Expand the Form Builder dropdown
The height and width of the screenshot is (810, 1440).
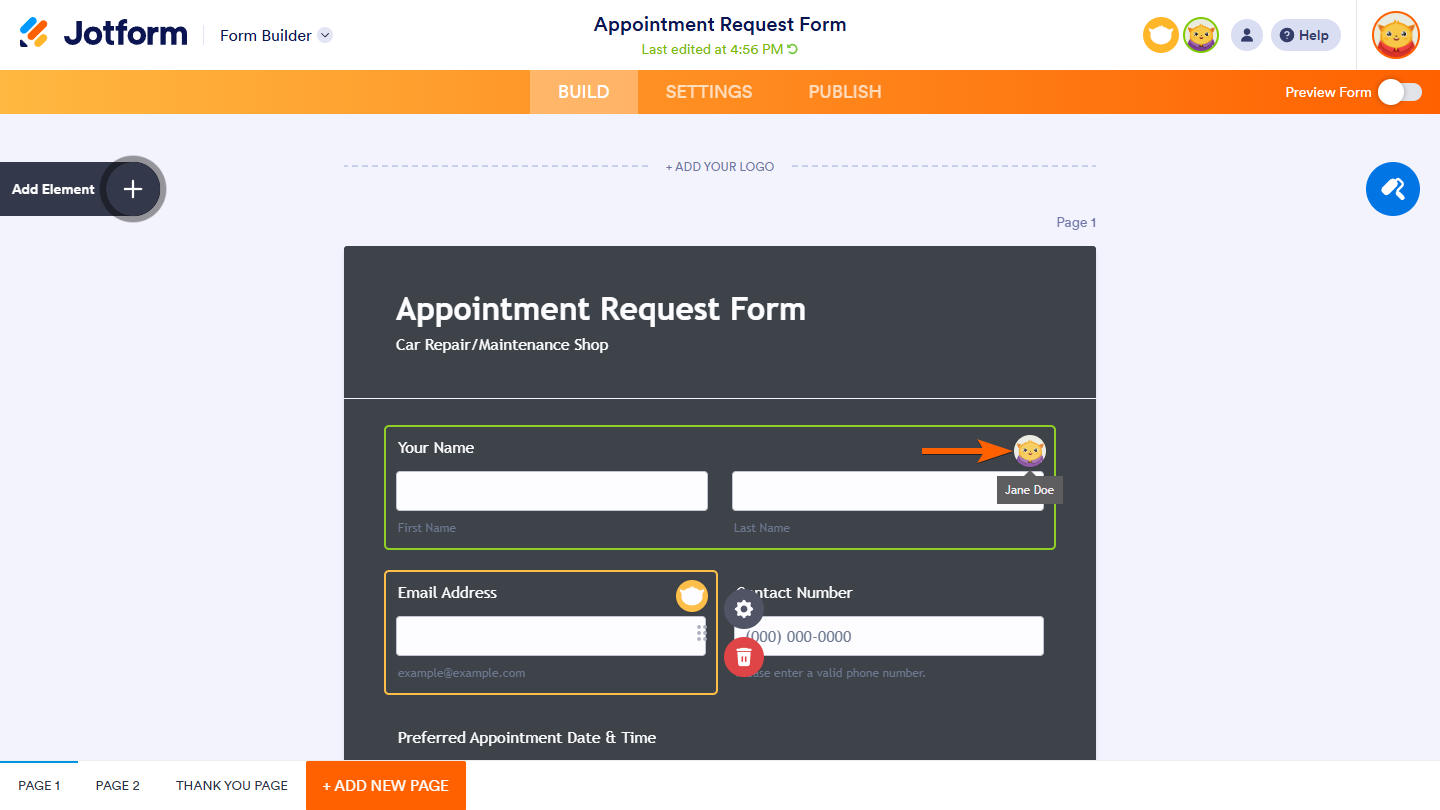(325, 36)
